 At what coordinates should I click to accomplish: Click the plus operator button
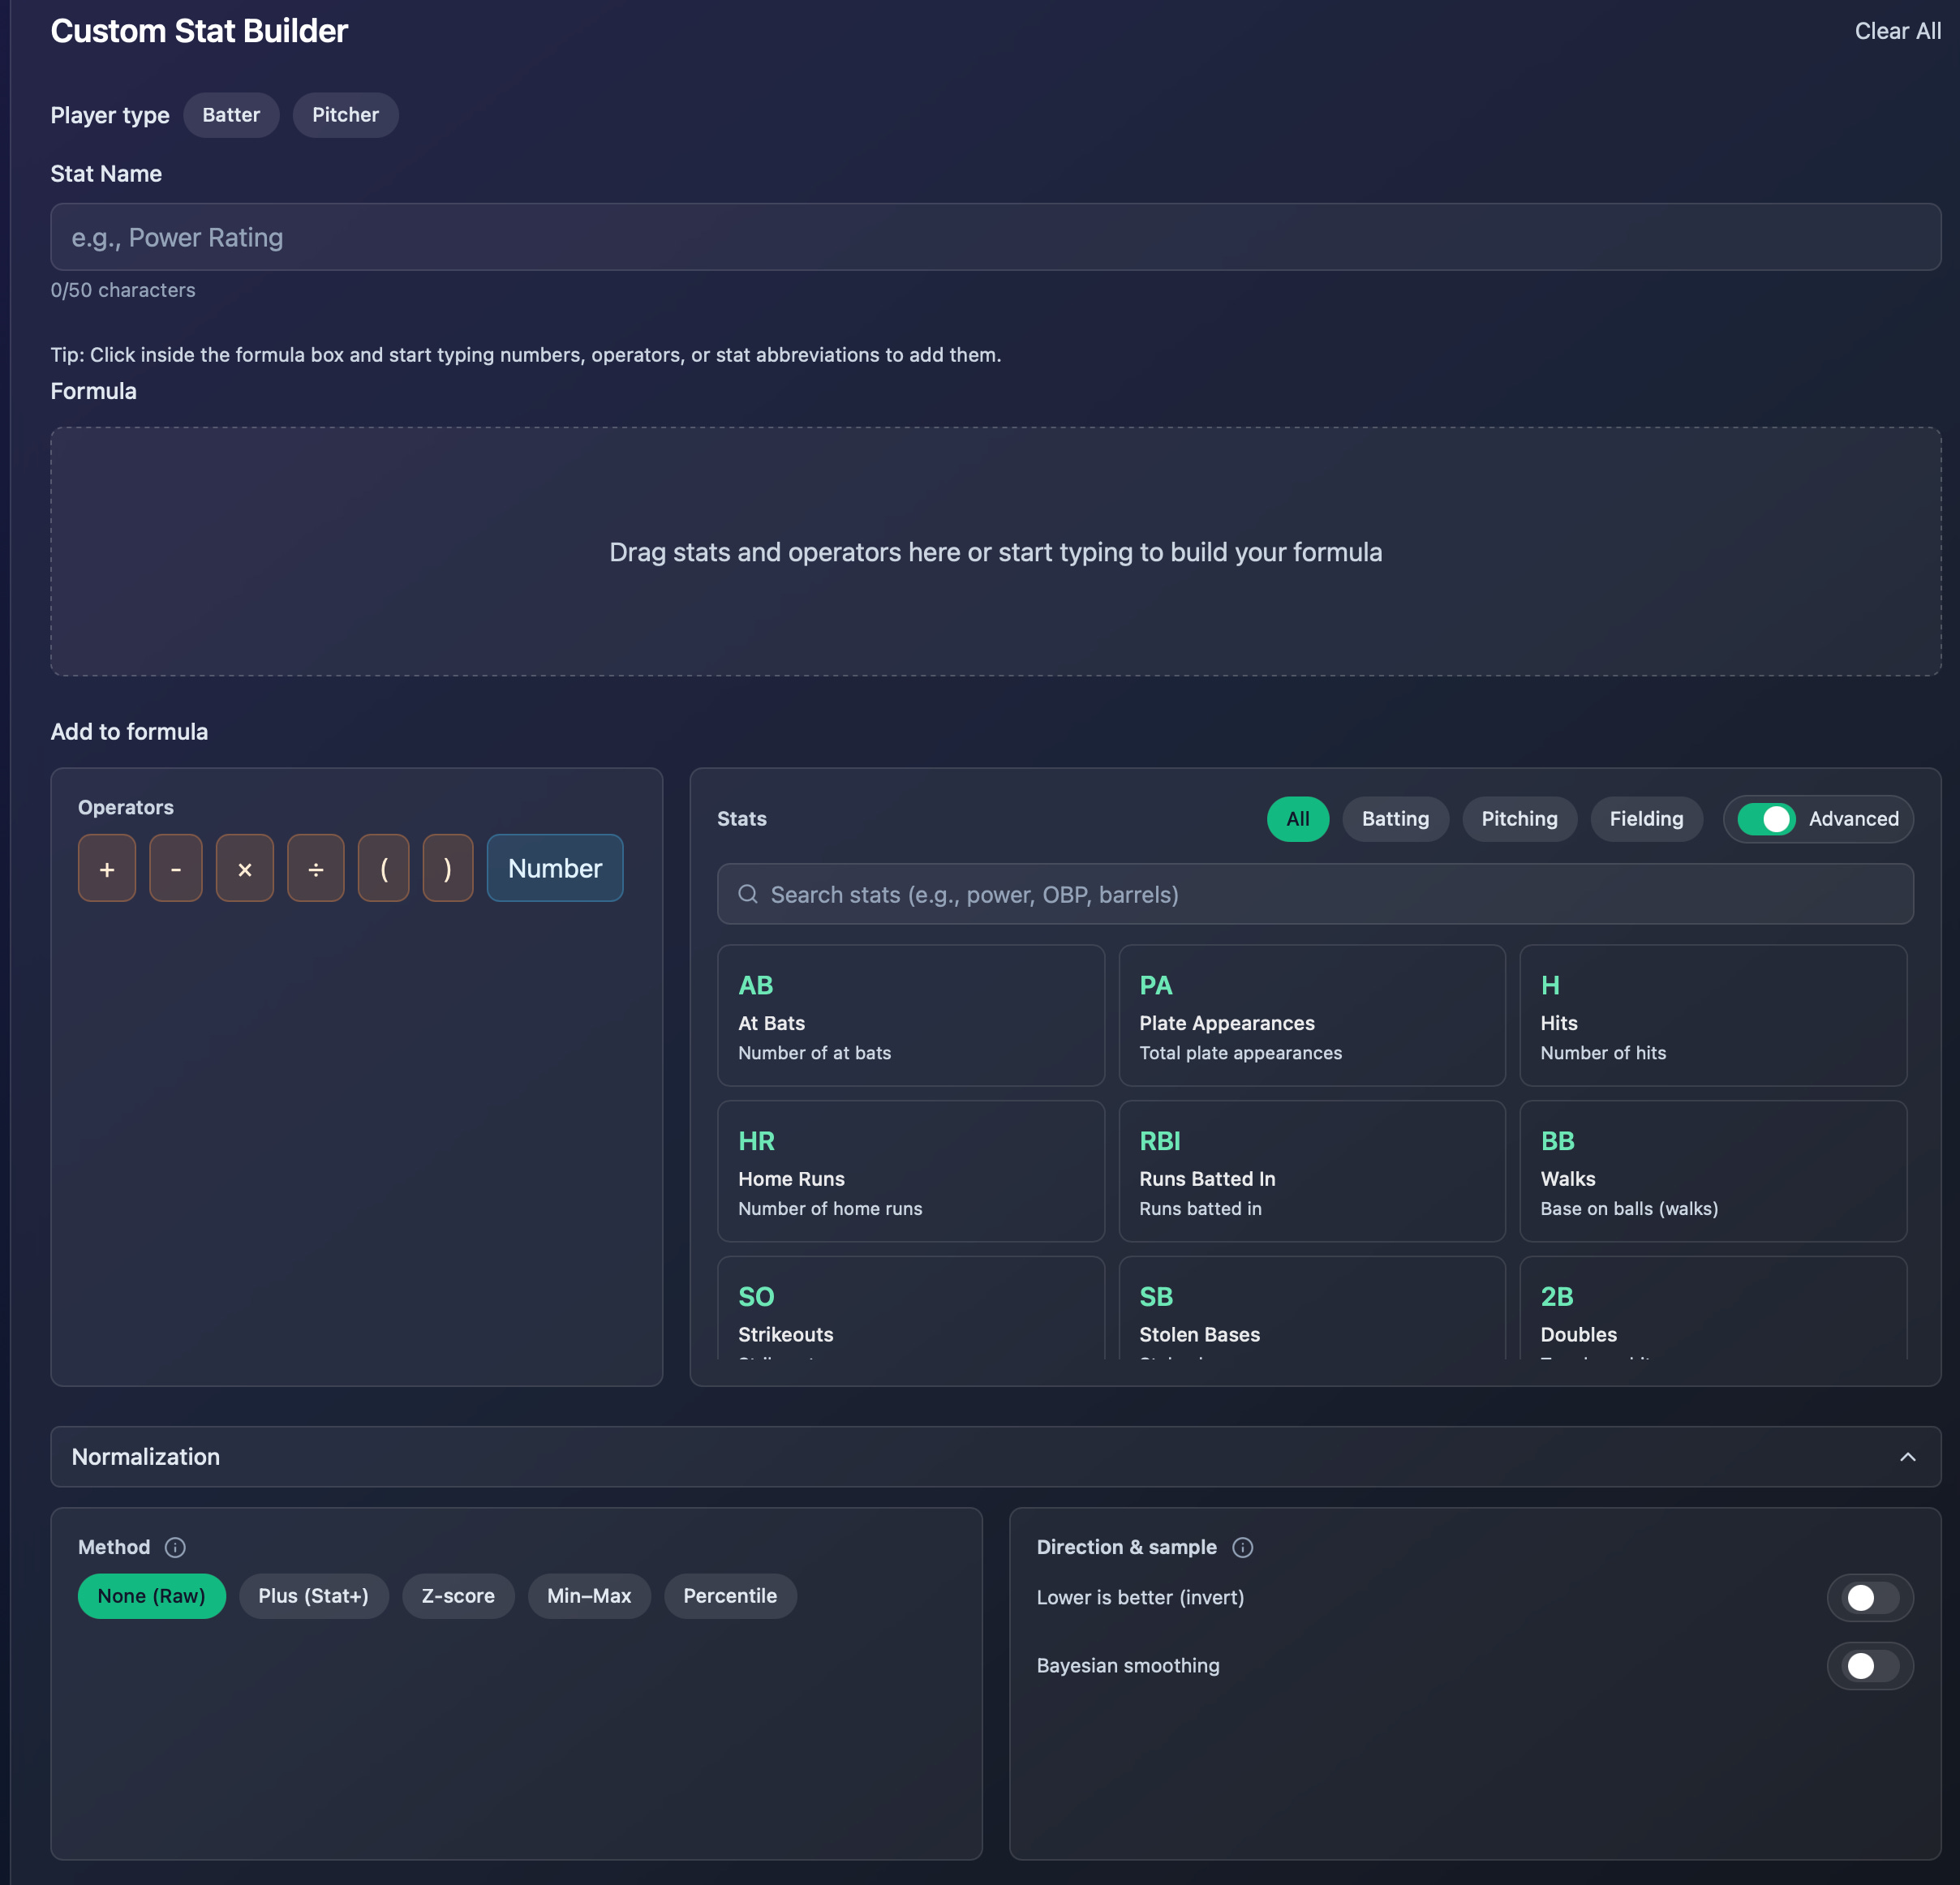[107, 868]
